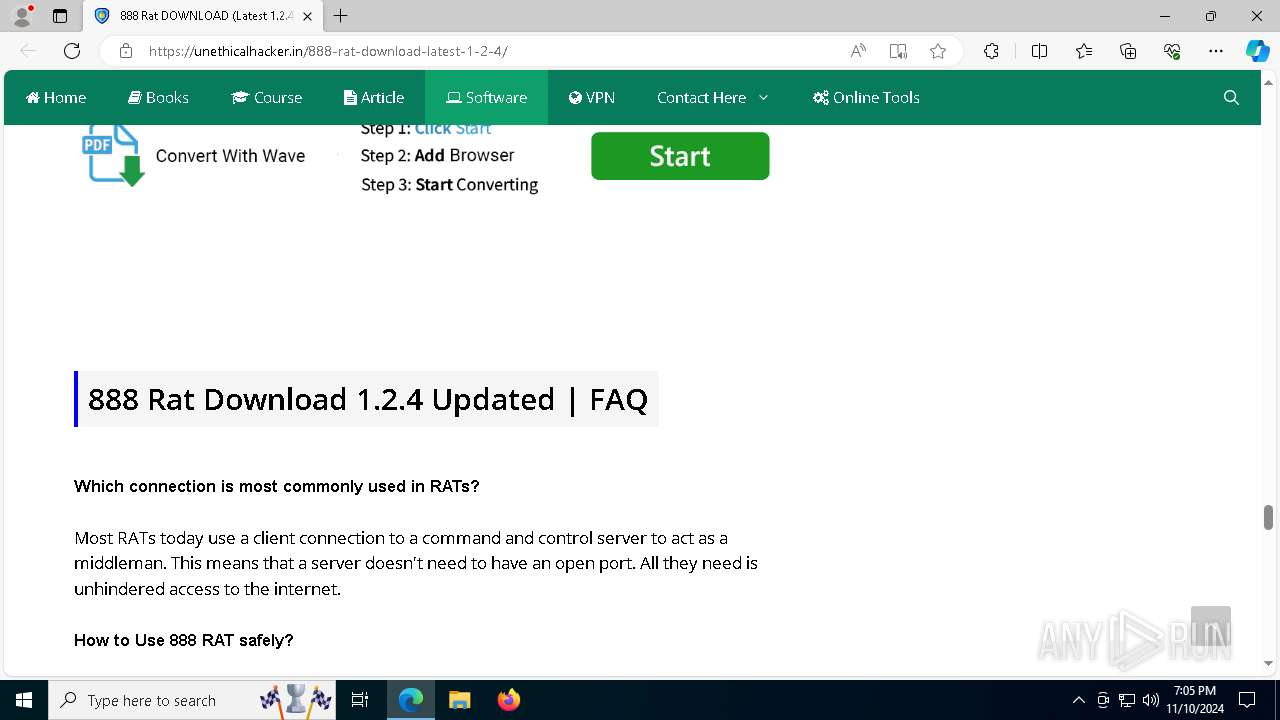Click the scroll-to-top button
This screenshot has height=720, width=1280.
coord(1210,626)
